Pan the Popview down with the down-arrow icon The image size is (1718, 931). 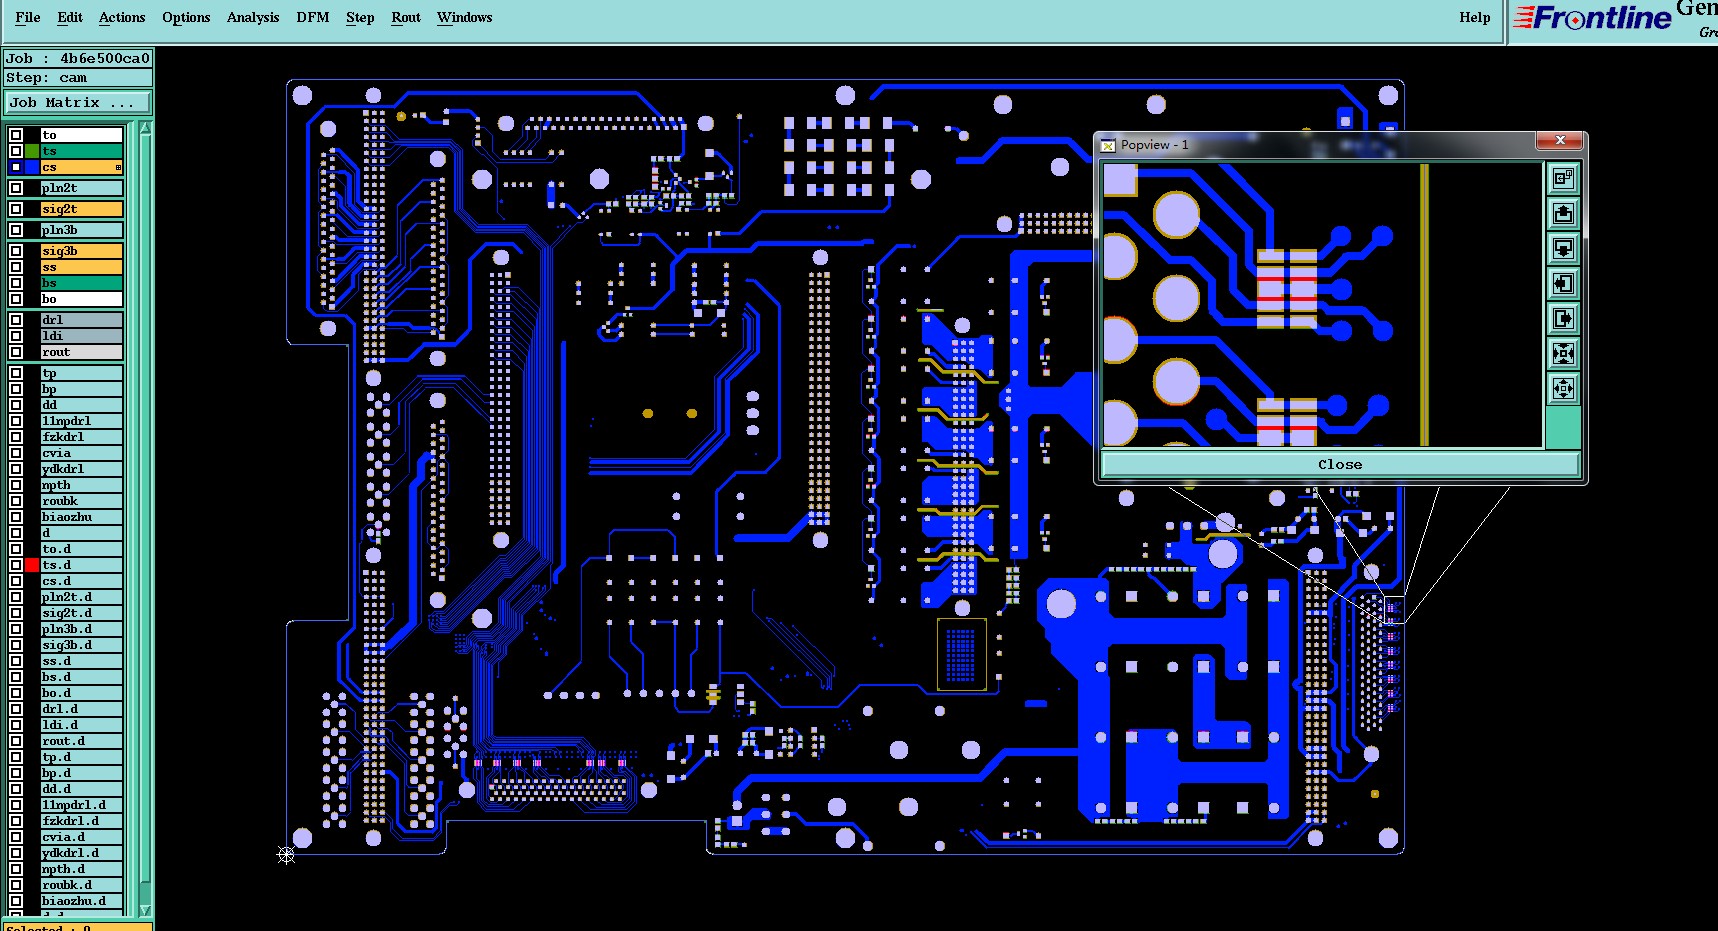(1563, 249)
